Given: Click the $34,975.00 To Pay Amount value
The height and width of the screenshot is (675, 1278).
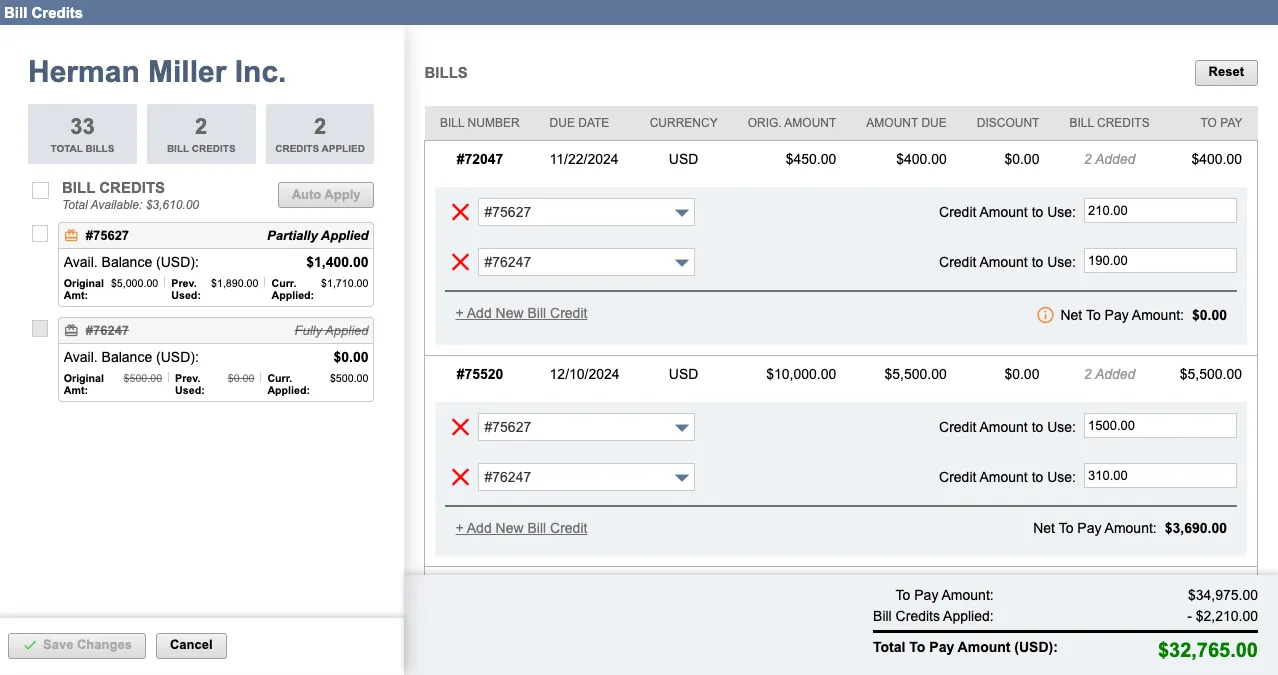Looking at the screenshot, I should [x=1223, y=595].
